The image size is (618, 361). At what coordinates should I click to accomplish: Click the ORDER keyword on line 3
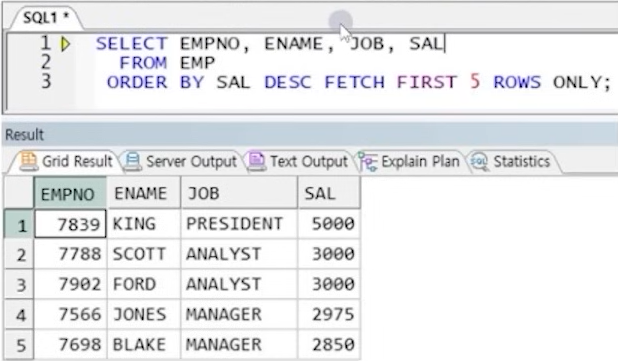pos(137,82)
